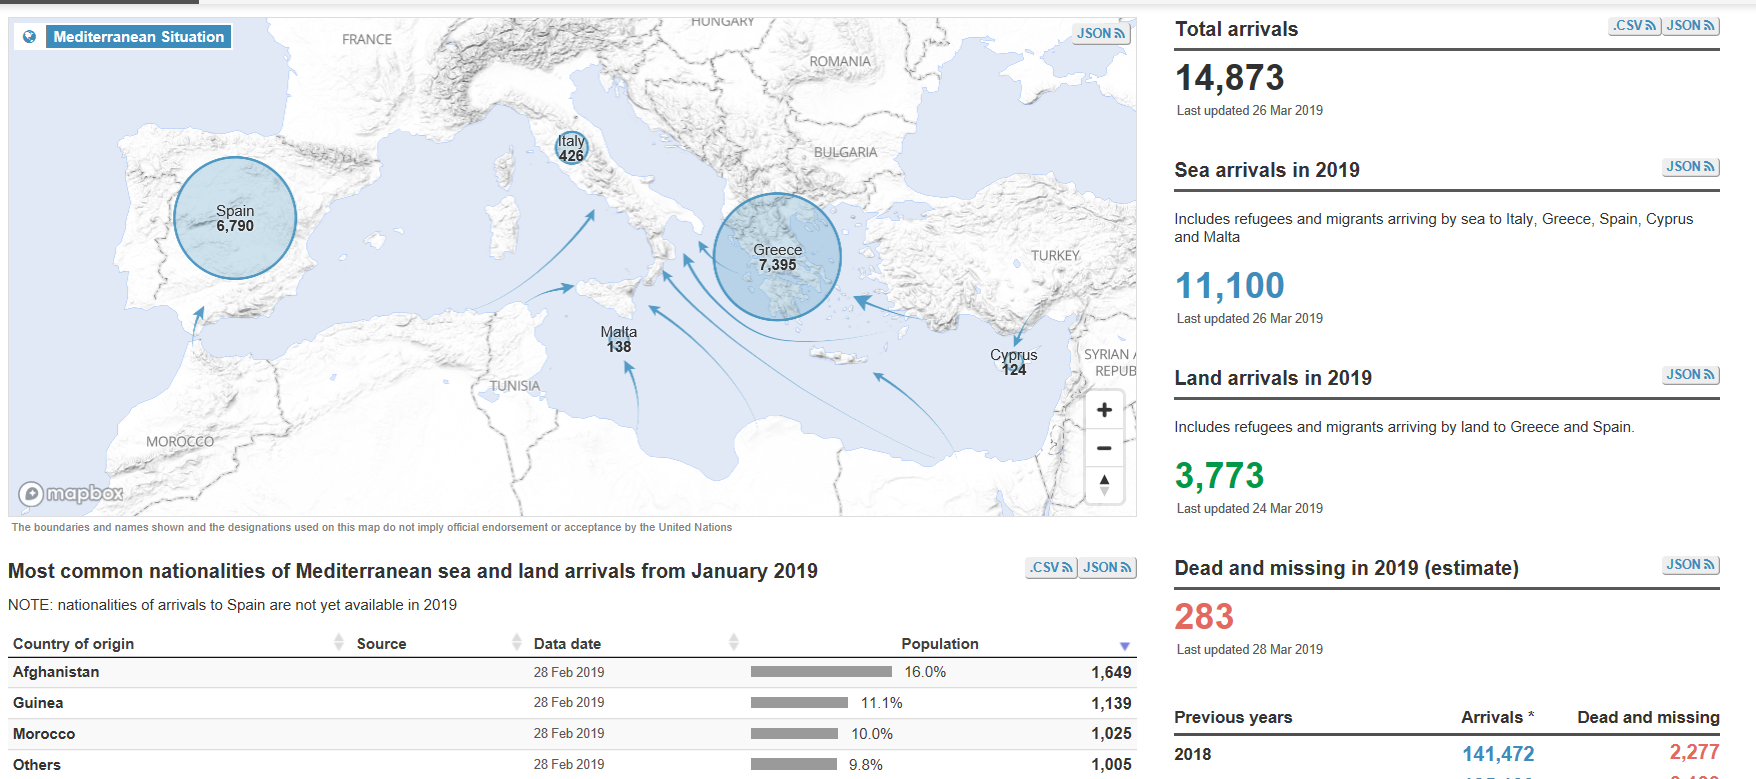Click the 1,139 population value
This screenshot has height=779, width=1756.
tap(1111, 704)
